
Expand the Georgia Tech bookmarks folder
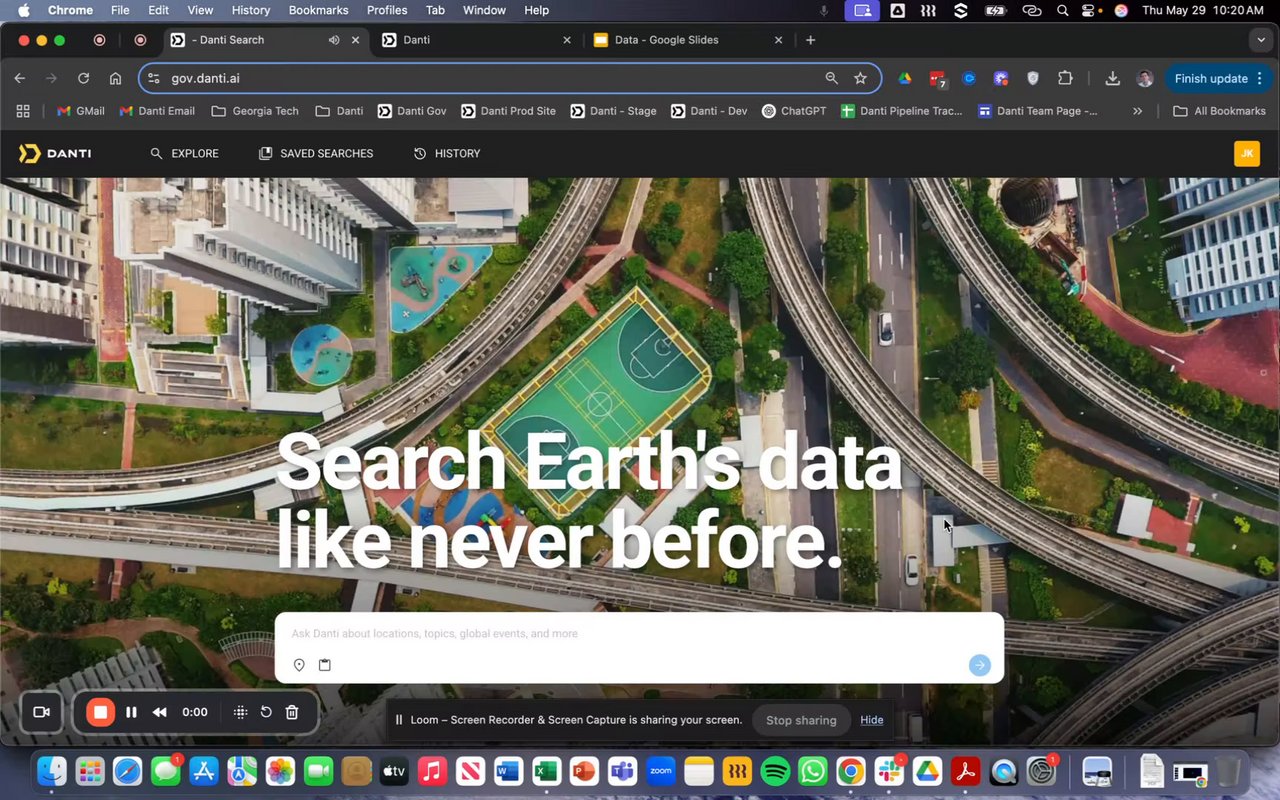point(256,111)
